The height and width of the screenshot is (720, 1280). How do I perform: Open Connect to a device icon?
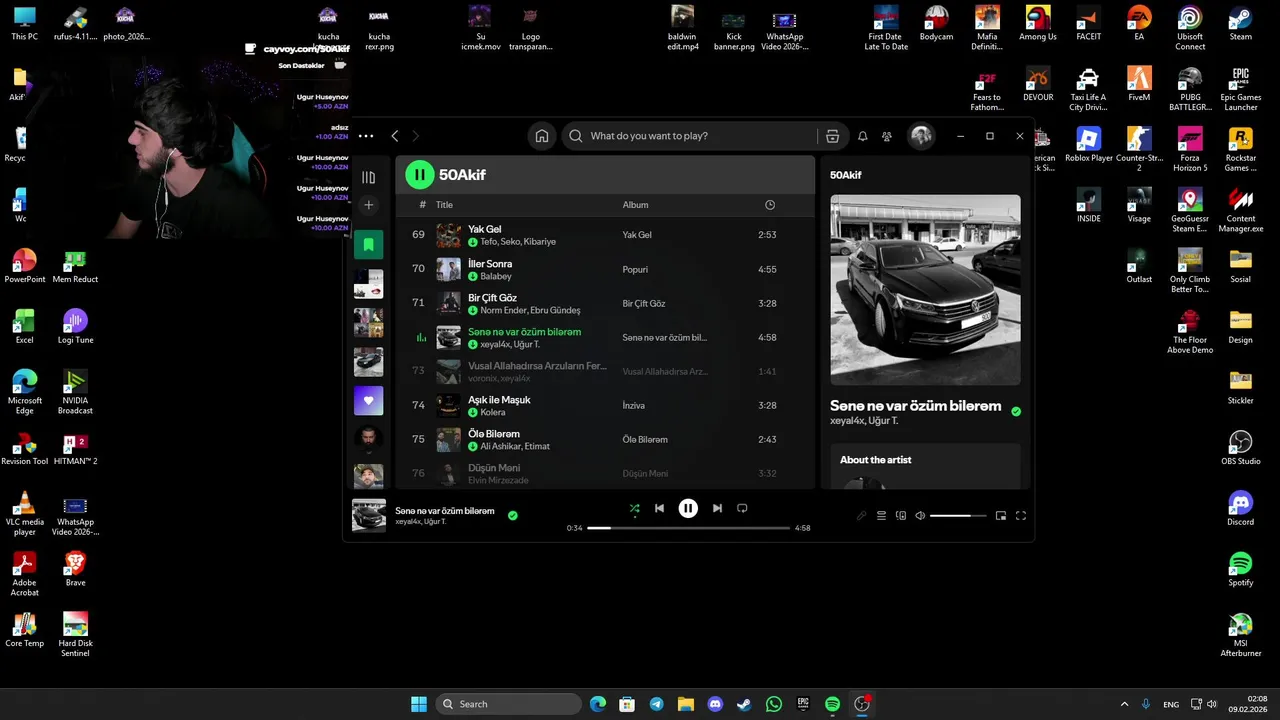(x=901, y=516)
